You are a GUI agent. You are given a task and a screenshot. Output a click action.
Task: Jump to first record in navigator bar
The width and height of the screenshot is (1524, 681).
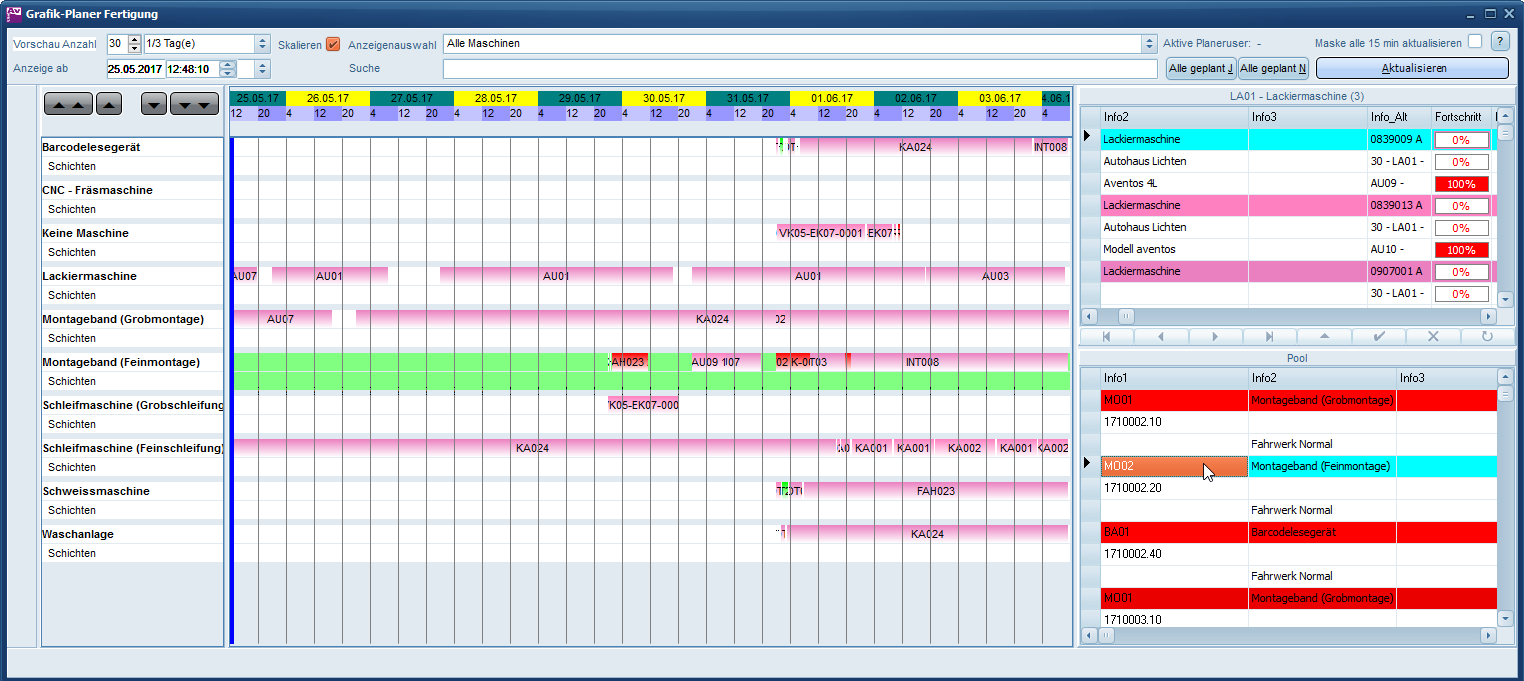pyautogui.click(x=1106, y=337)
